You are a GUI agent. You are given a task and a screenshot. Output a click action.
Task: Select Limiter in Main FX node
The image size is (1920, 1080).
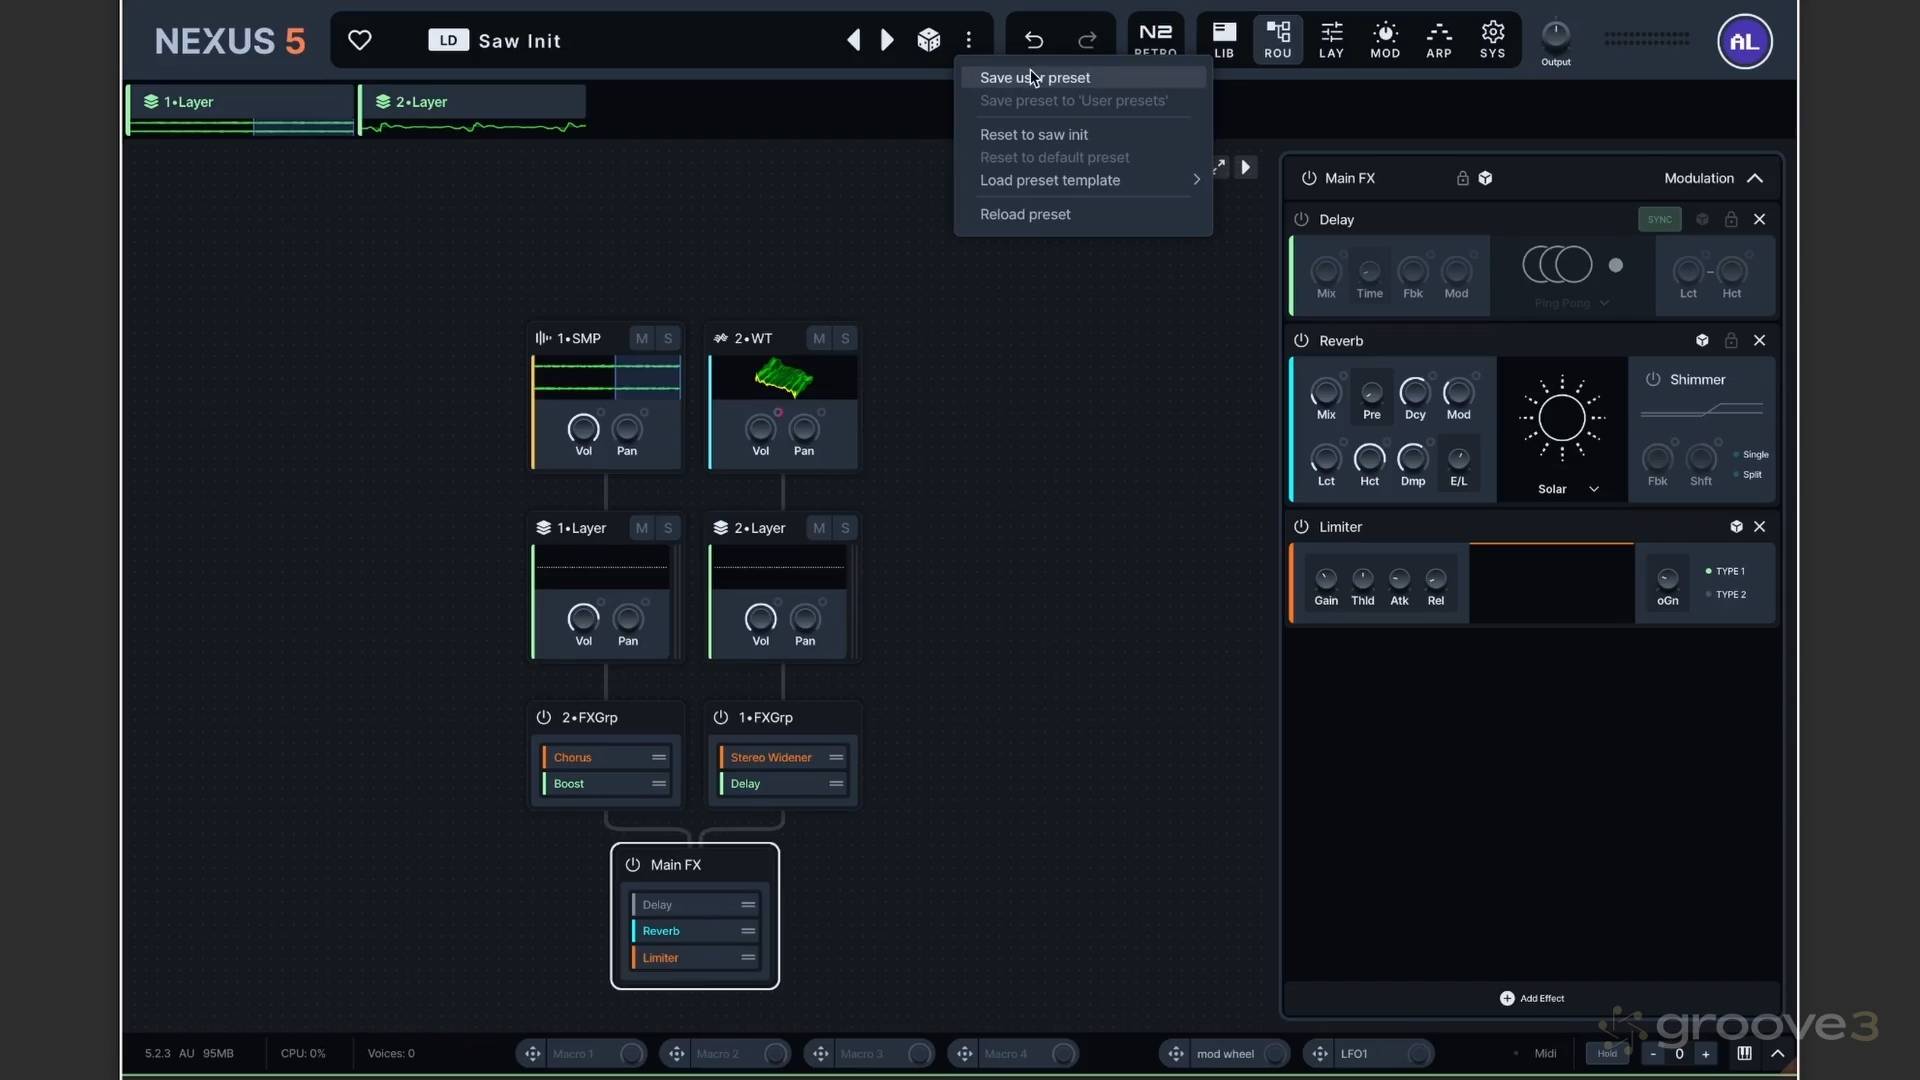coord(695,958)
